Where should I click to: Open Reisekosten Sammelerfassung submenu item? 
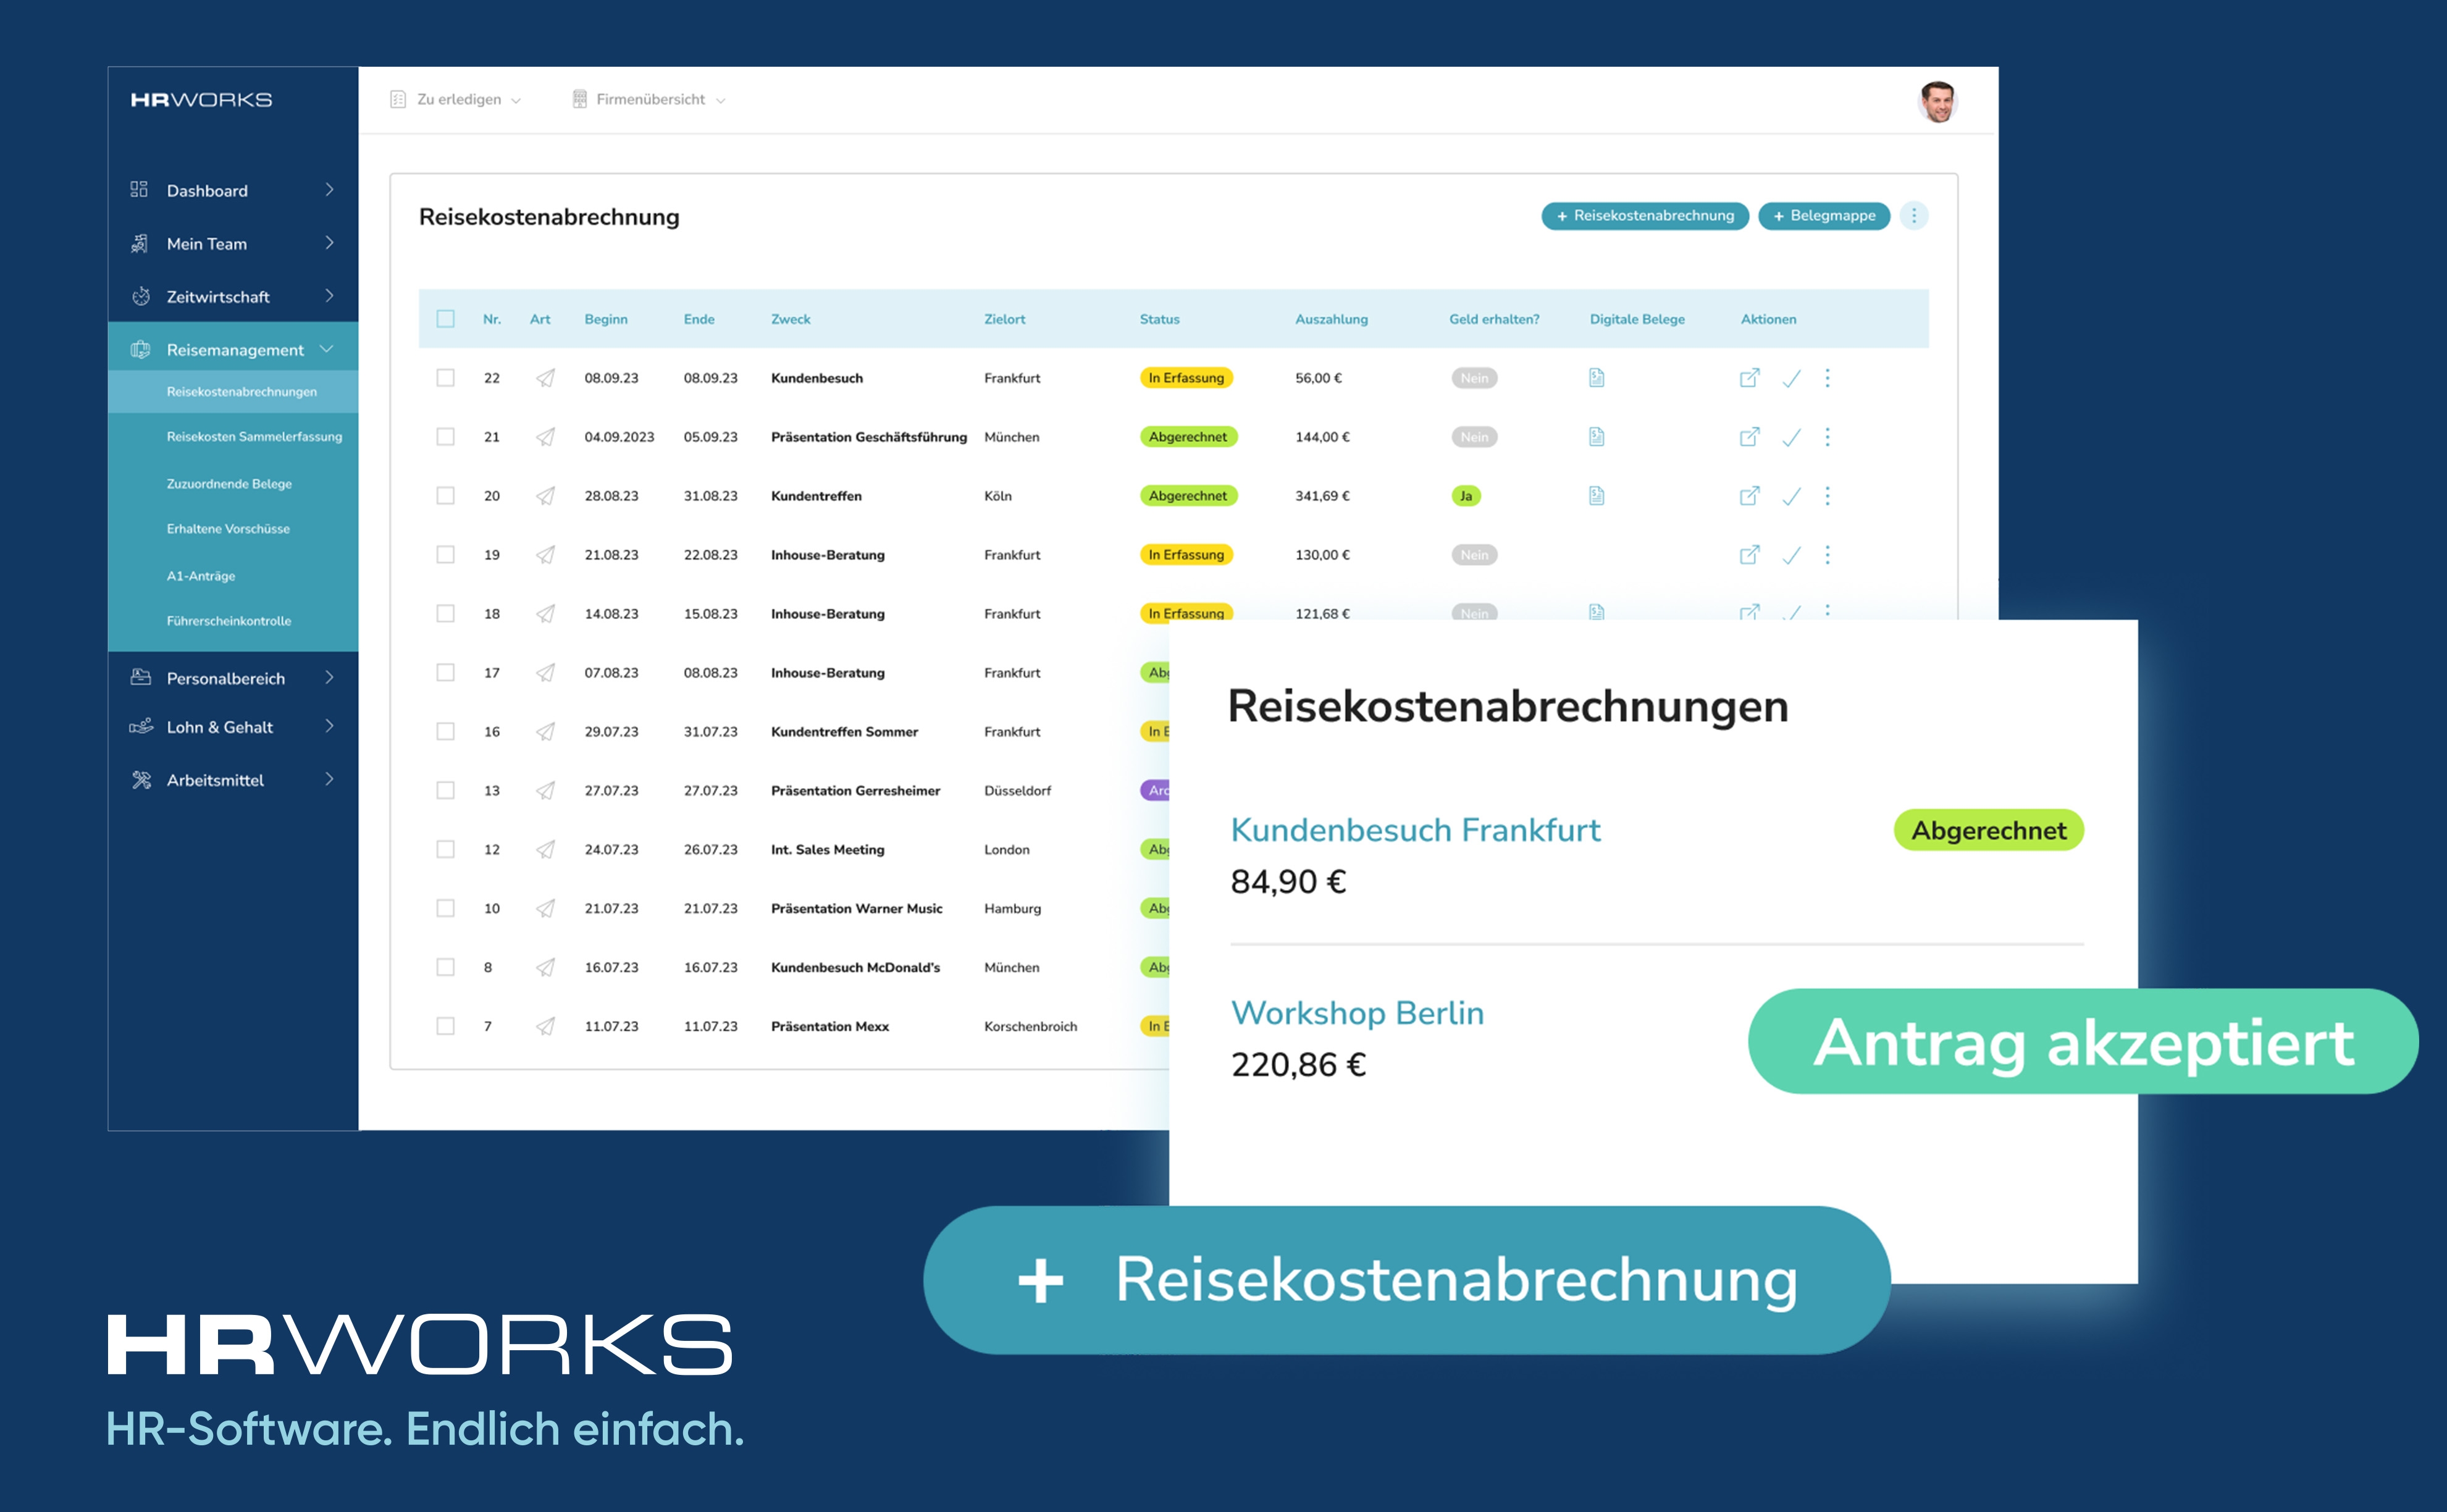coord(254,437)
